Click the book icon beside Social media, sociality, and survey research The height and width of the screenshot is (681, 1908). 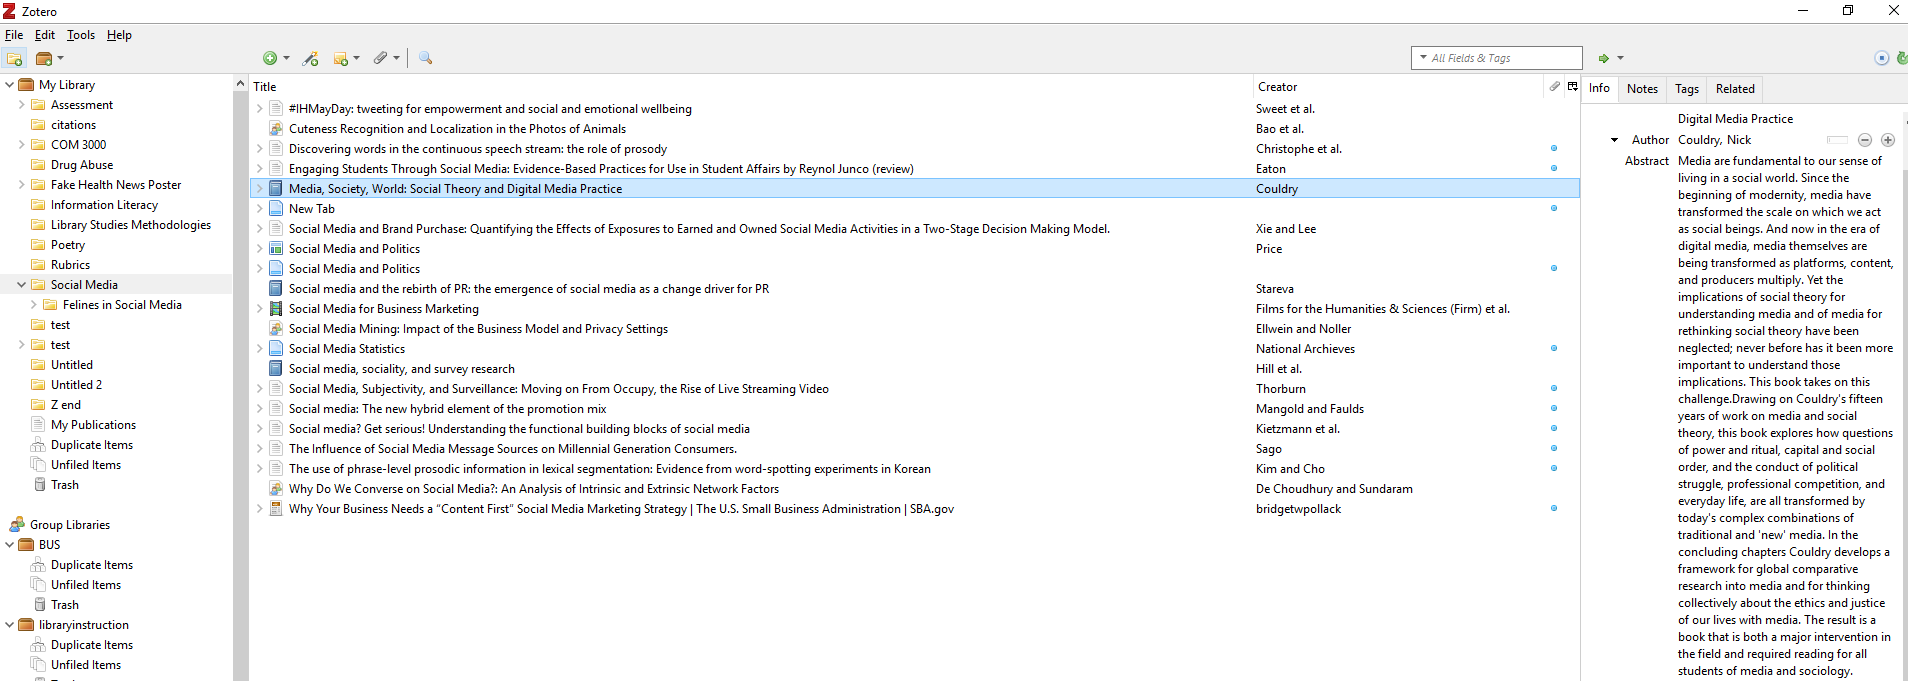tap(276, 369)
